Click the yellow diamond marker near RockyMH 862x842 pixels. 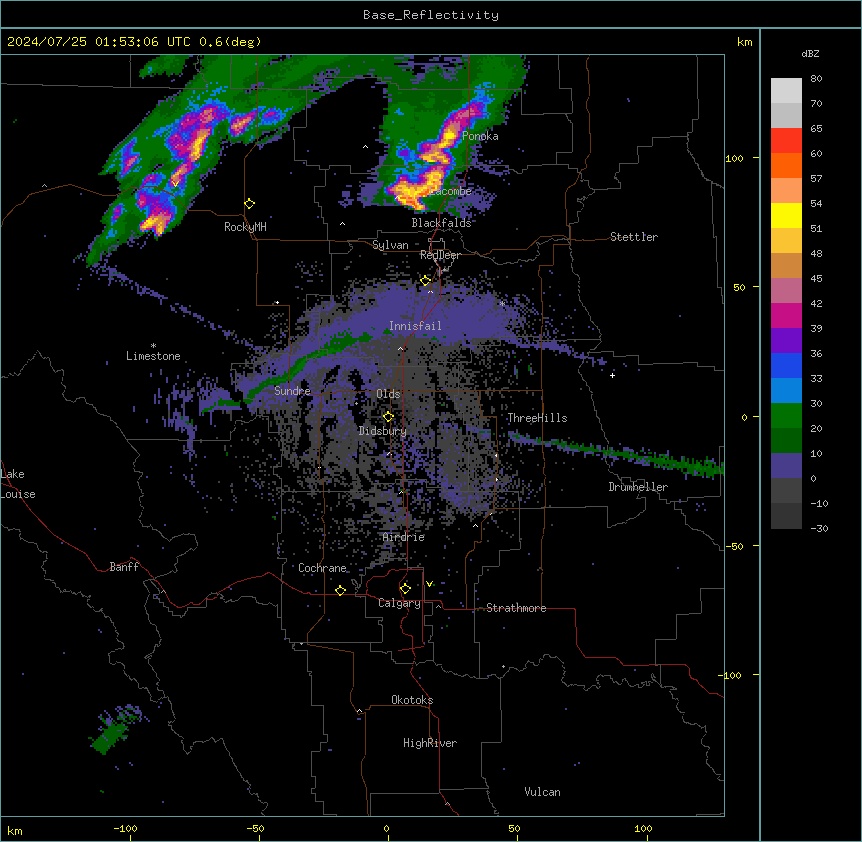click(250, 203)
